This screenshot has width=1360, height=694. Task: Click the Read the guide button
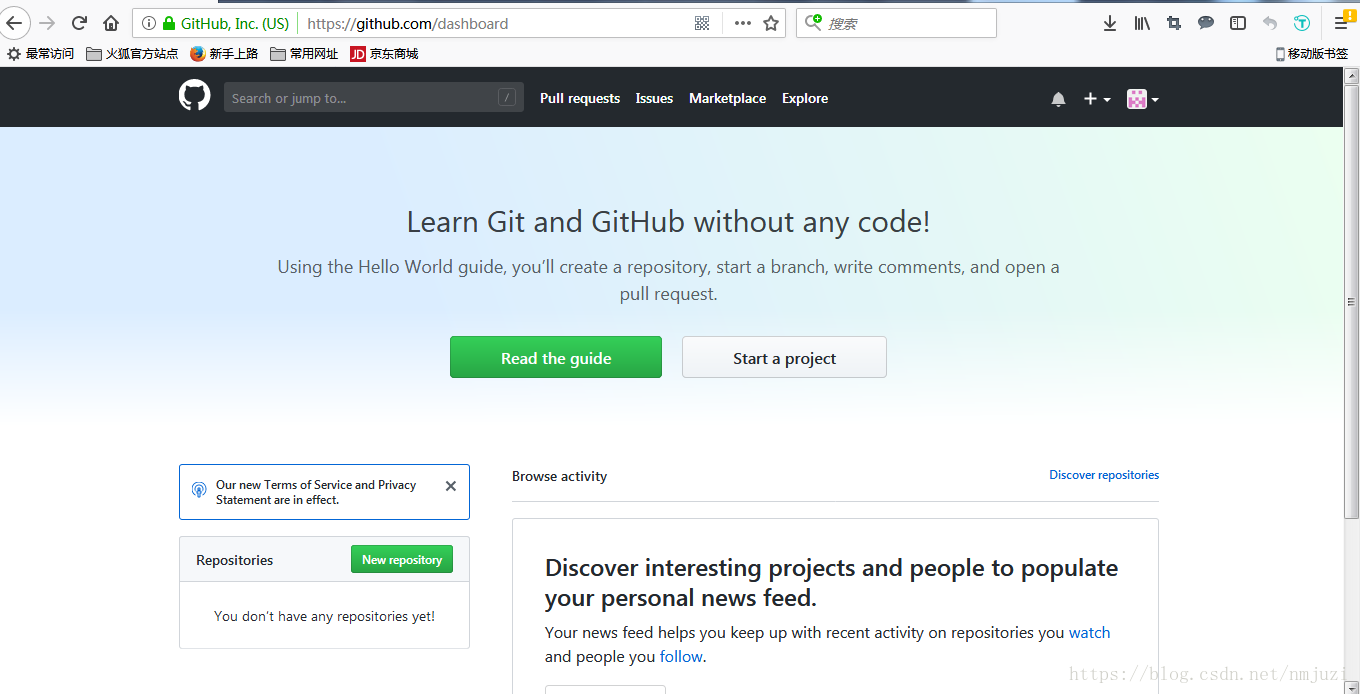point(556,357)
